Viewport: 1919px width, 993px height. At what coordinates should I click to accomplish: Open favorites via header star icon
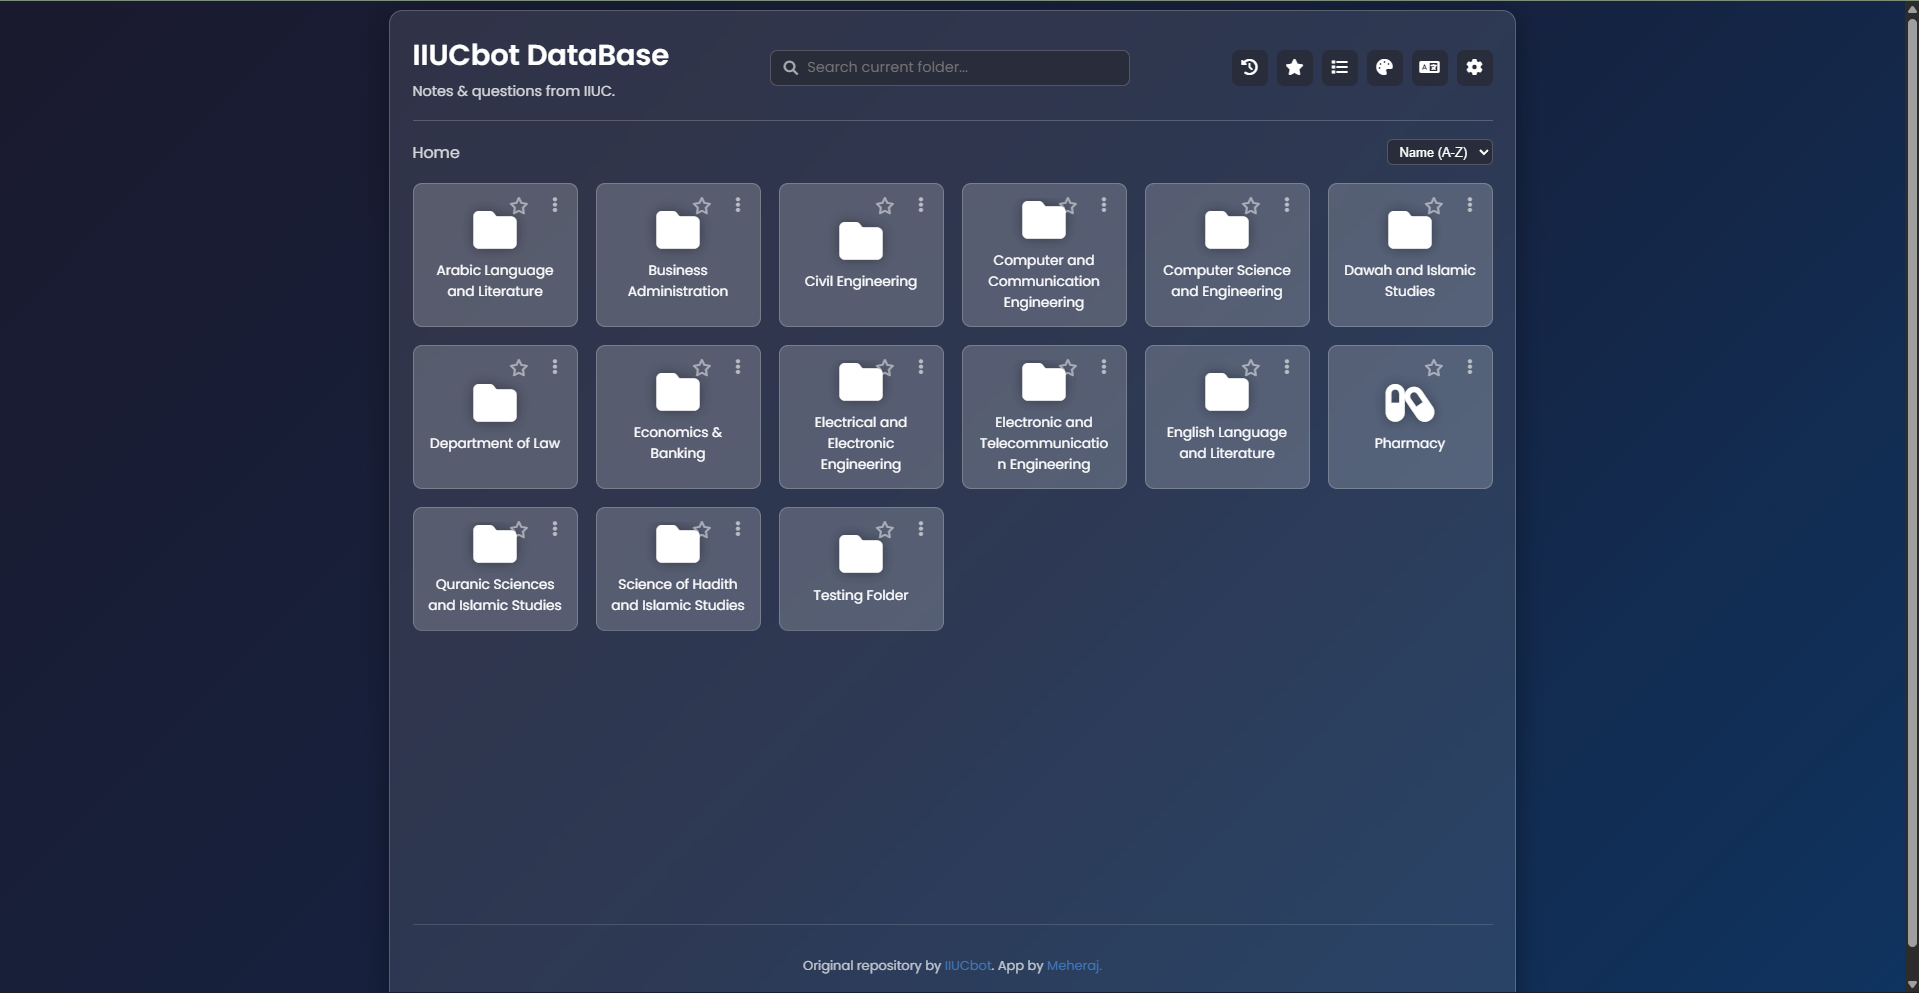pos(1294,68)
